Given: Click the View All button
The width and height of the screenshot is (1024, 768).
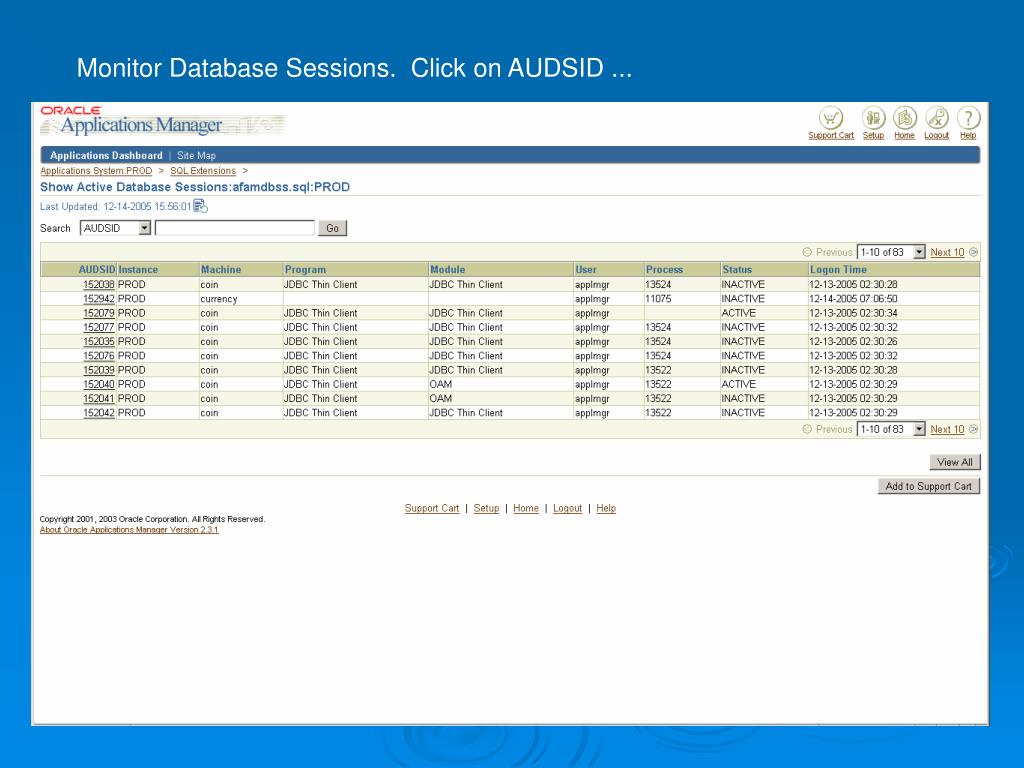Looking at the screenshot, I should (955, 462).
